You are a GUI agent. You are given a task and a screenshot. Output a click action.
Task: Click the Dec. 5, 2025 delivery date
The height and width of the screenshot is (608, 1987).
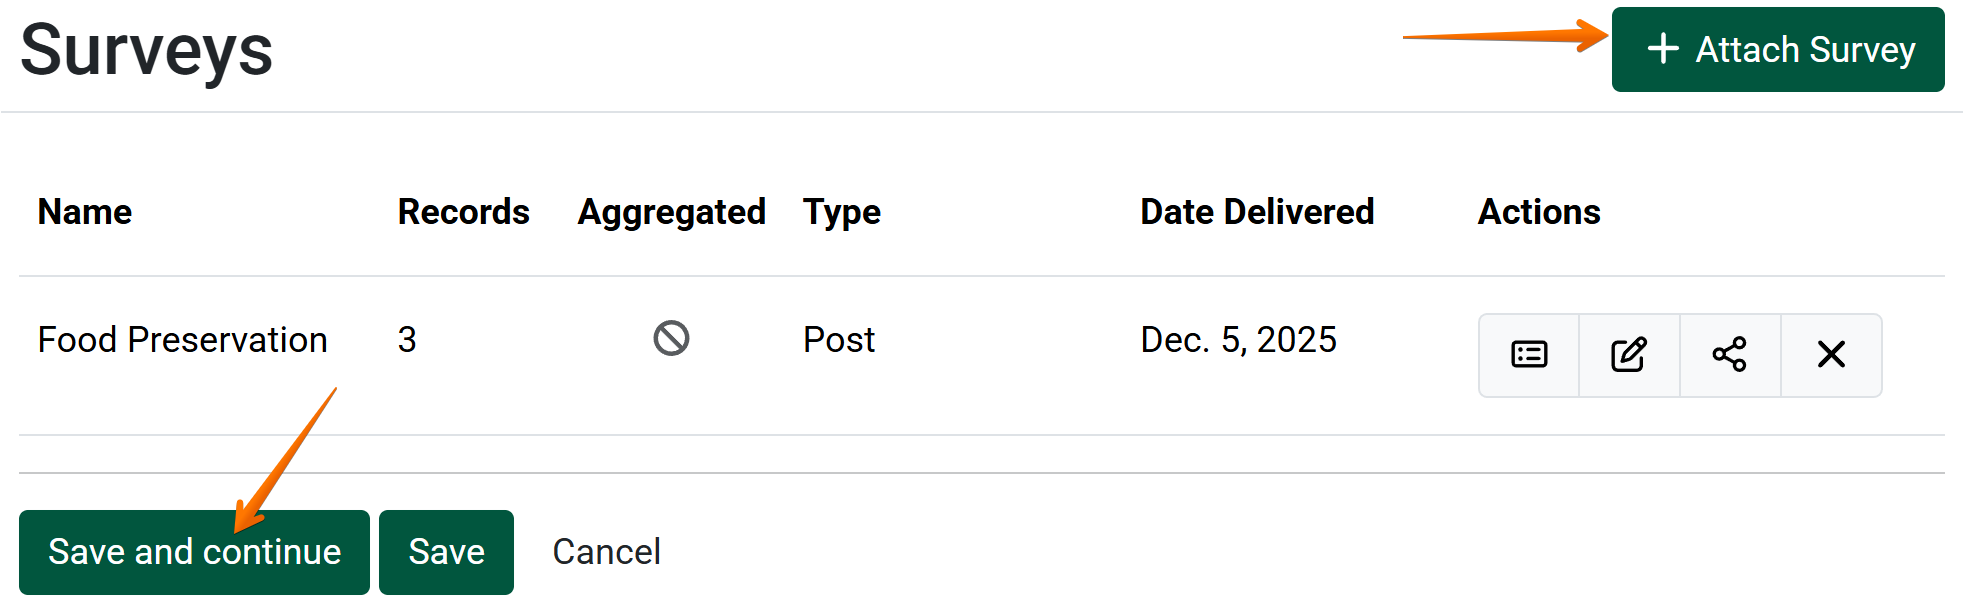pos(1238,340)
